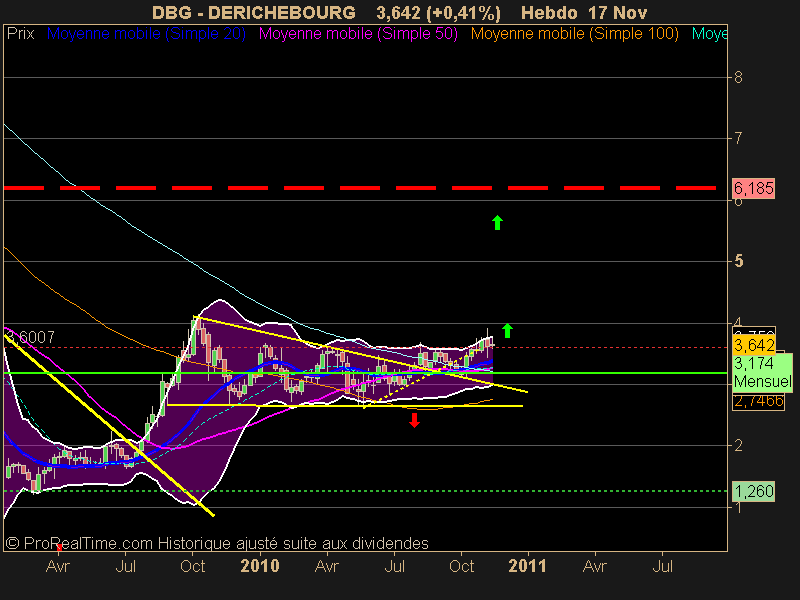
Task: Click the green up arrow beside the latest candle
Action: click(507, 331)
